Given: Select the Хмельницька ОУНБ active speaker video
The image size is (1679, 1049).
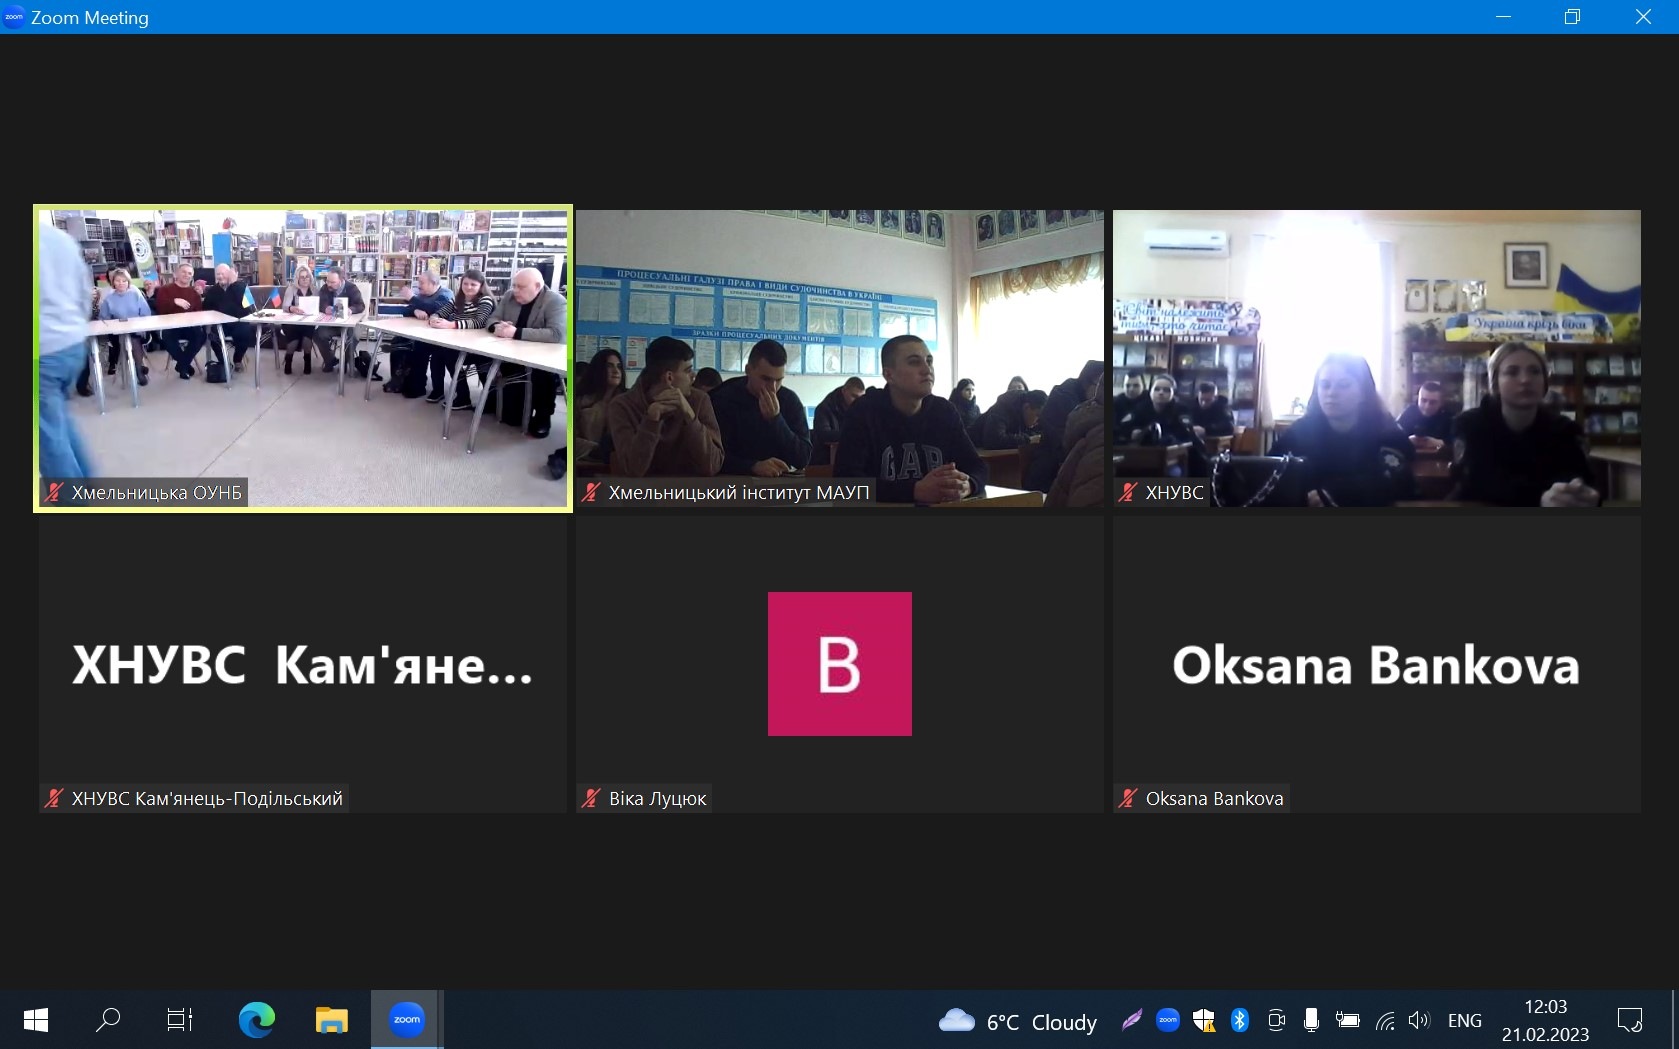Looking at the screenshot, I should (x=302, y=357).
